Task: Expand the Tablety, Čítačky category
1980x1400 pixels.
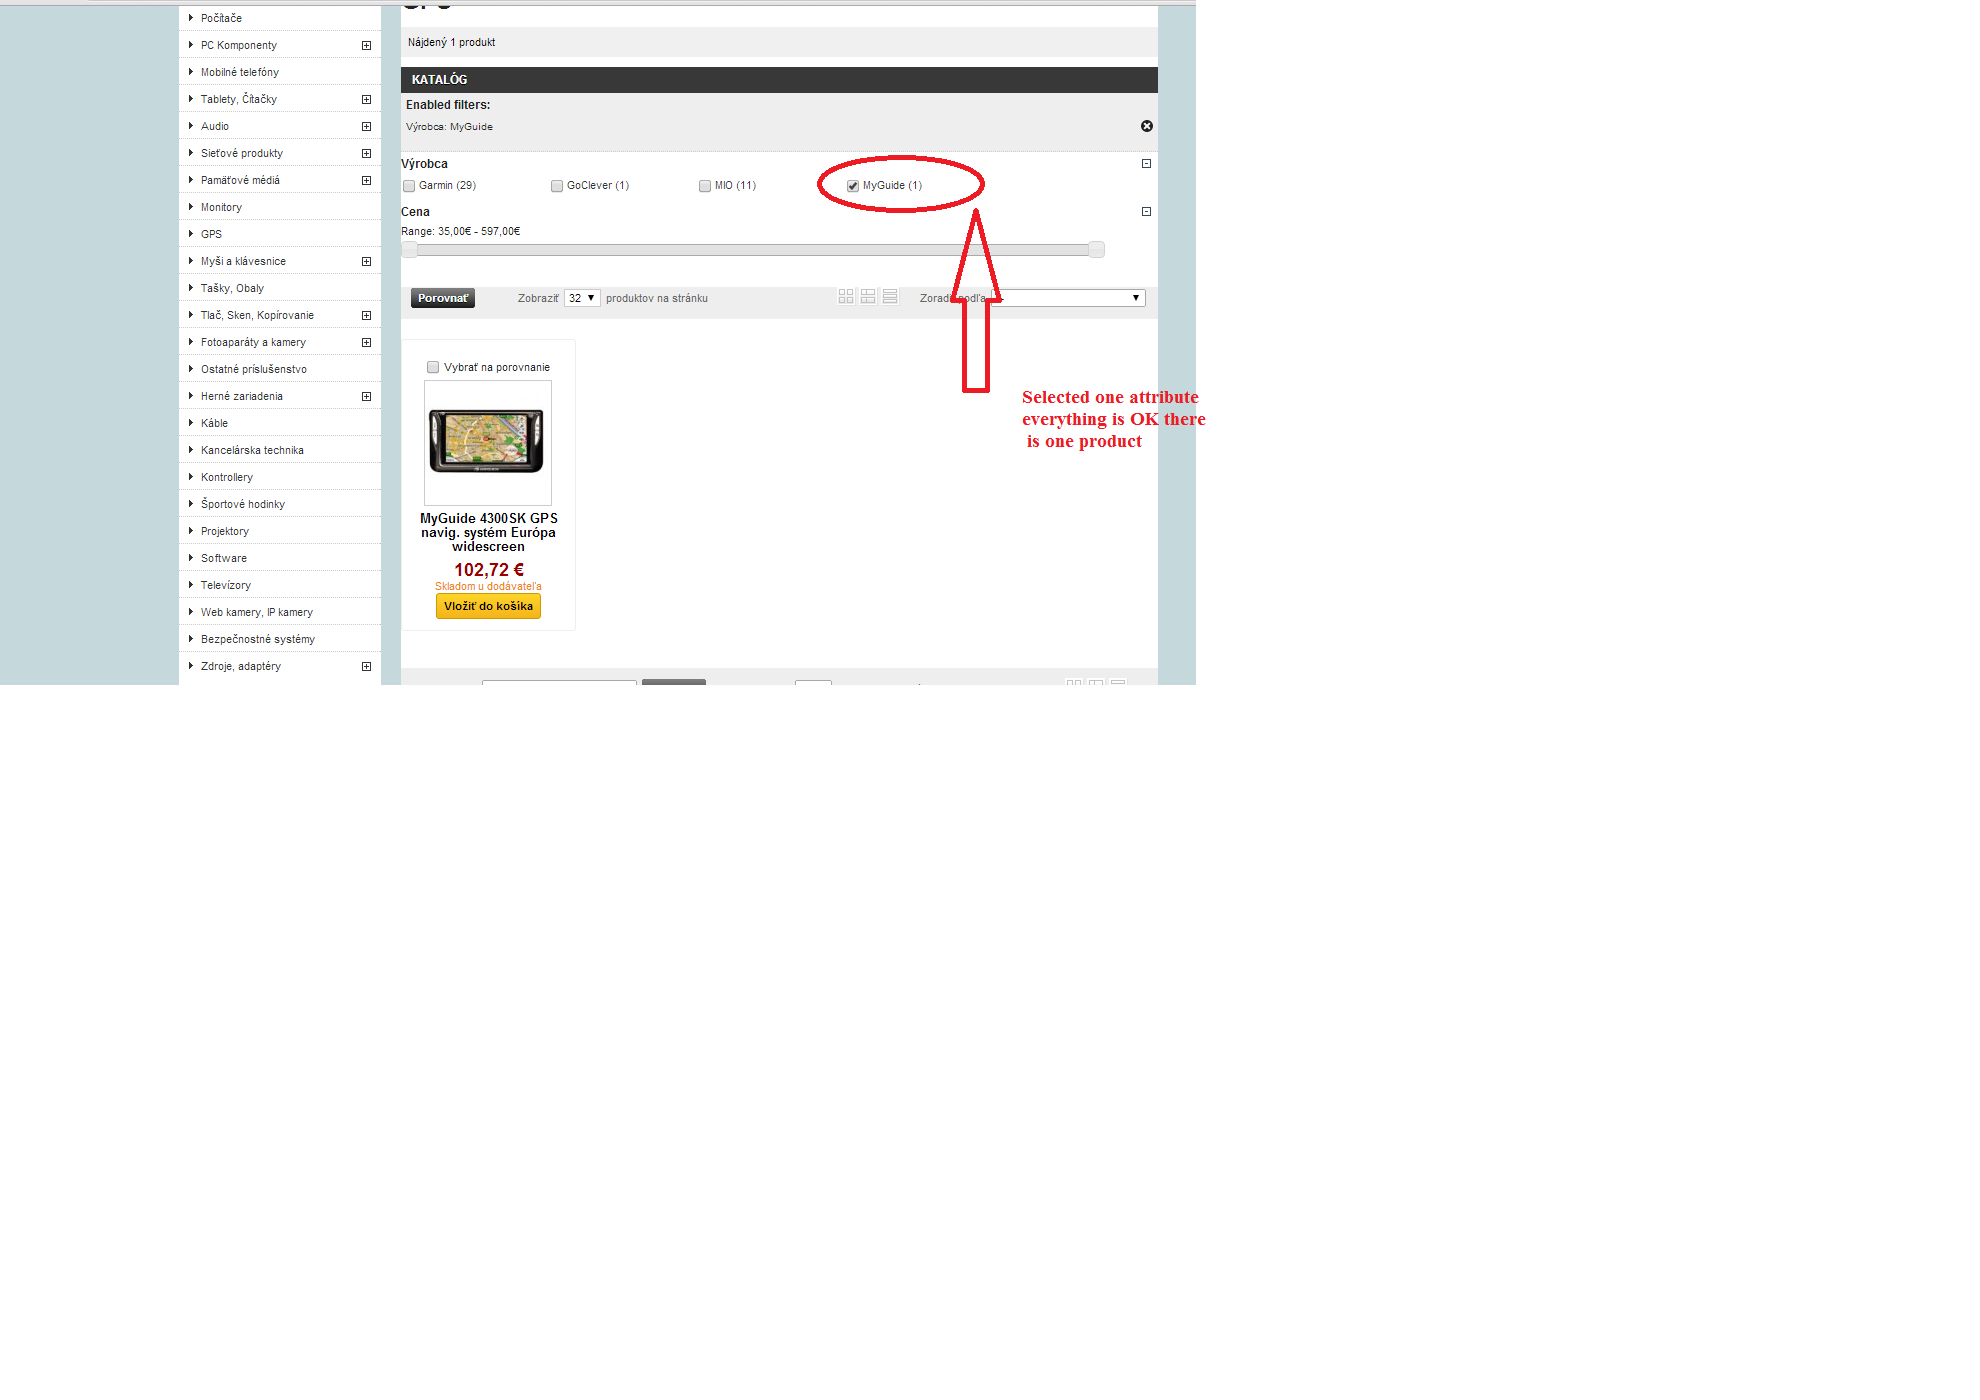Action: click(x=366, y=99)
